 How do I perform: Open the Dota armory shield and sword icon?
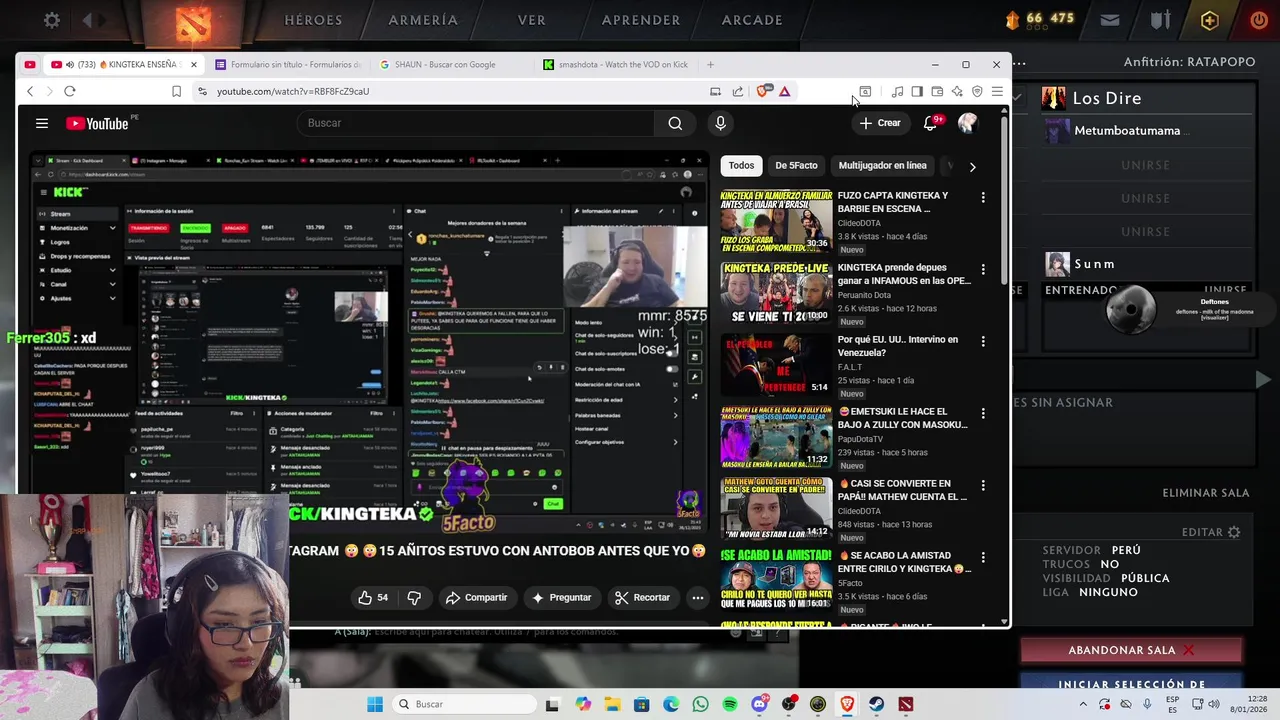pos(1160,20)
